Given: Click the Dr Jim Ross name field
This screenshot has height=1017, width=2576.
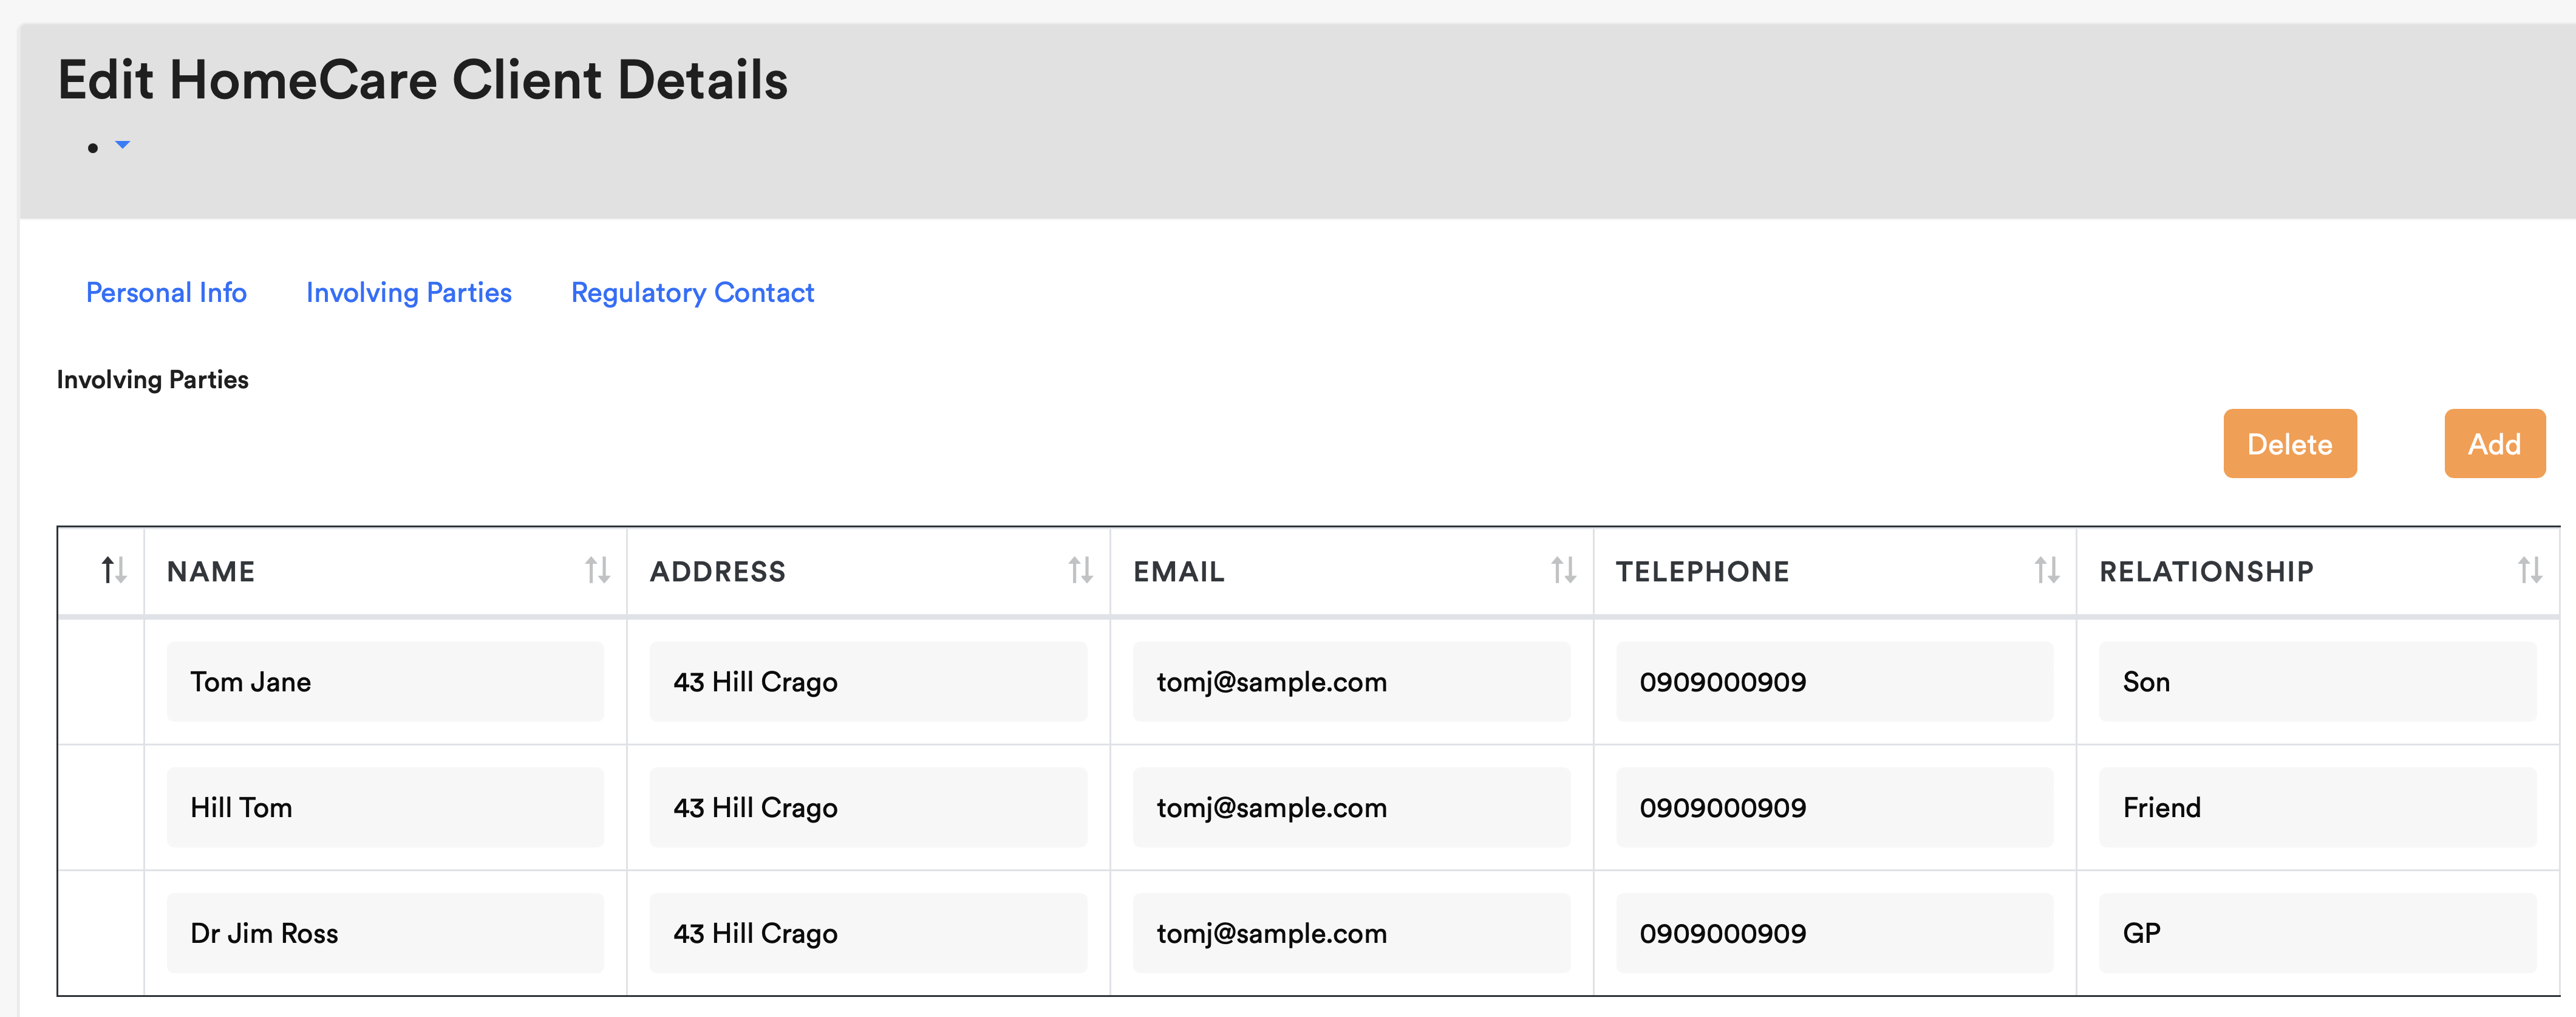Looking at the screenshot, I should [x=385, y=933].
